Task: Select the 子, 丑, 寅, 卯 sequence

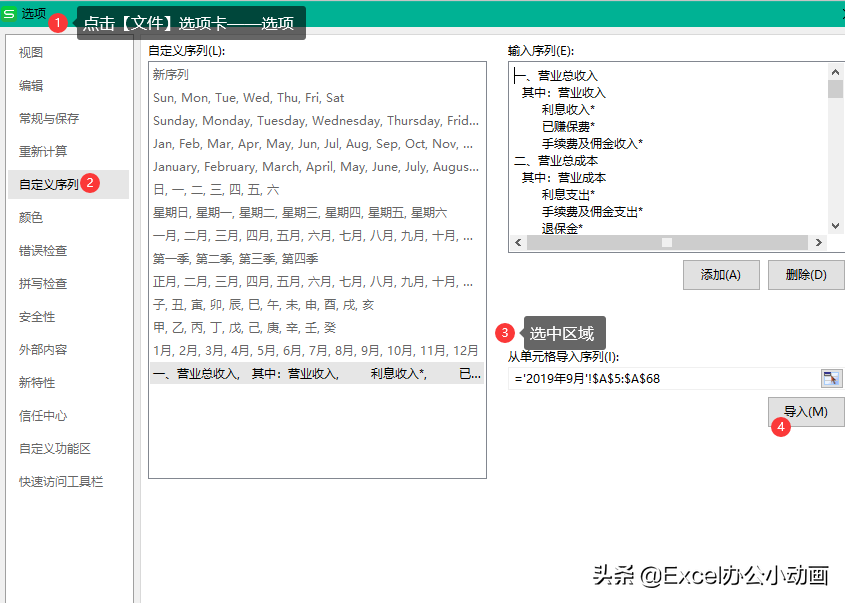Action: [x=317, y=305]
